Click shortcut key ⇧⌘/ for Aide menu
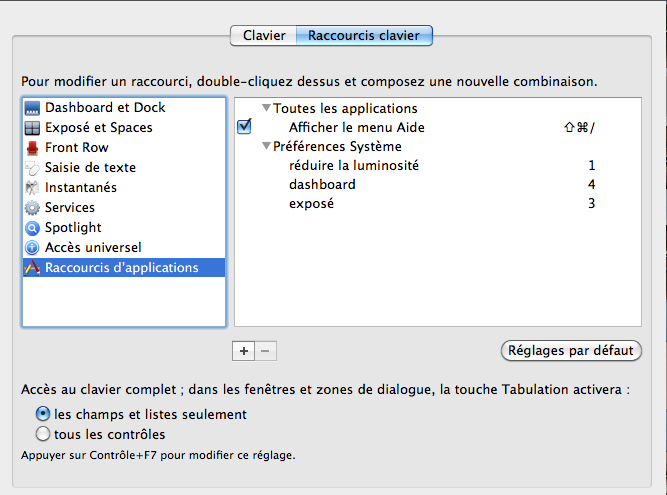Image resolution: width=667 pixels, height=495 pixels. [579, 127]
